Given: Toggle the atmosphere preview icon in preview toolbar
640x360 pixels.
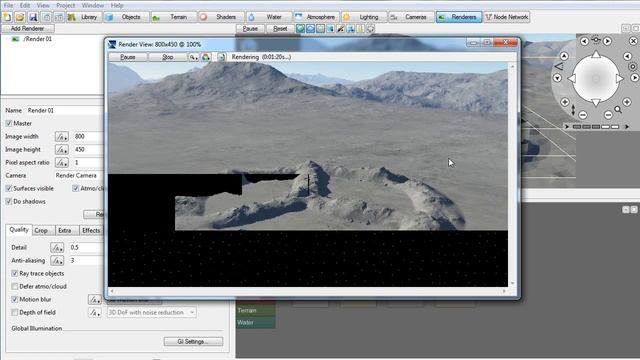Looking at the screenshot, I should click(311, 29).
